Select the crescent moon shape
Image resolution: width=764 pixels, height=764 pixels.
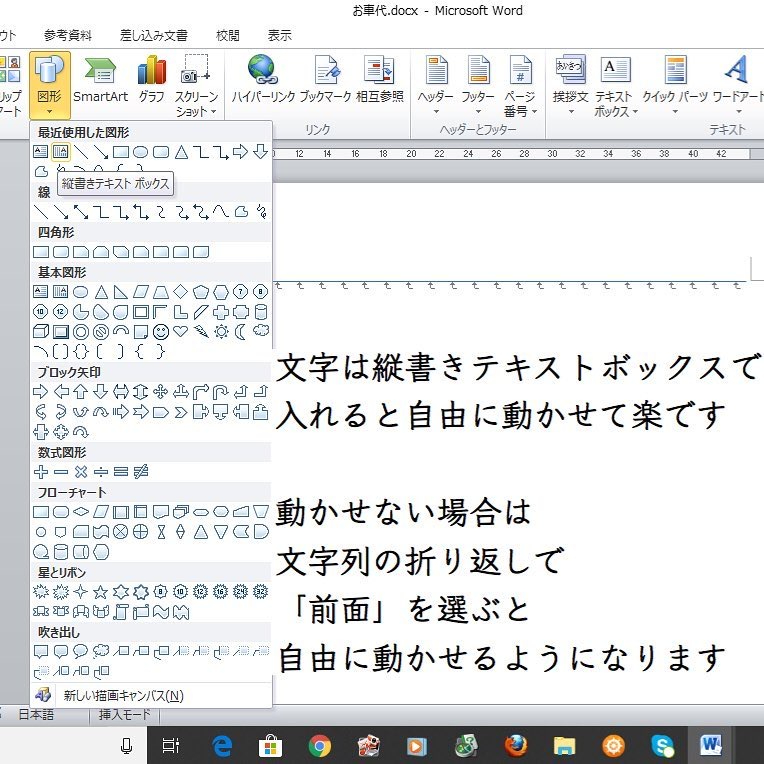[x=241, y=332]
